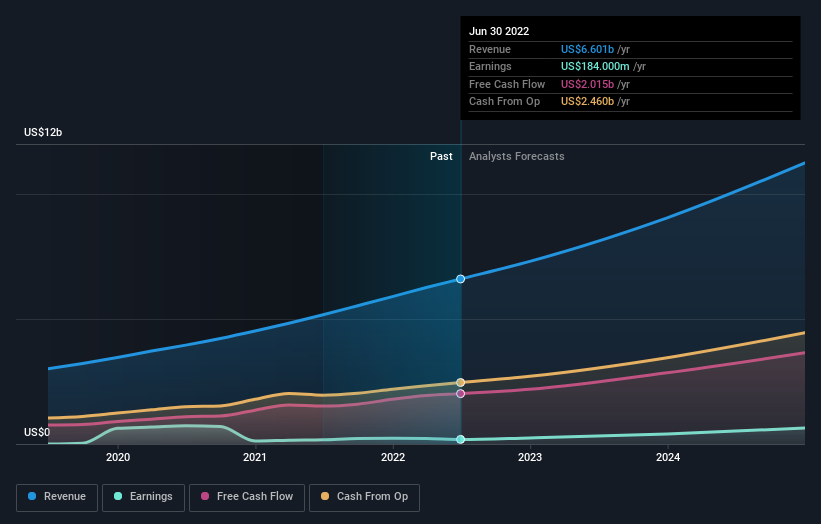Click the blue Revenue data point marker
Screen dimensions: 821x524
(460, 279)
